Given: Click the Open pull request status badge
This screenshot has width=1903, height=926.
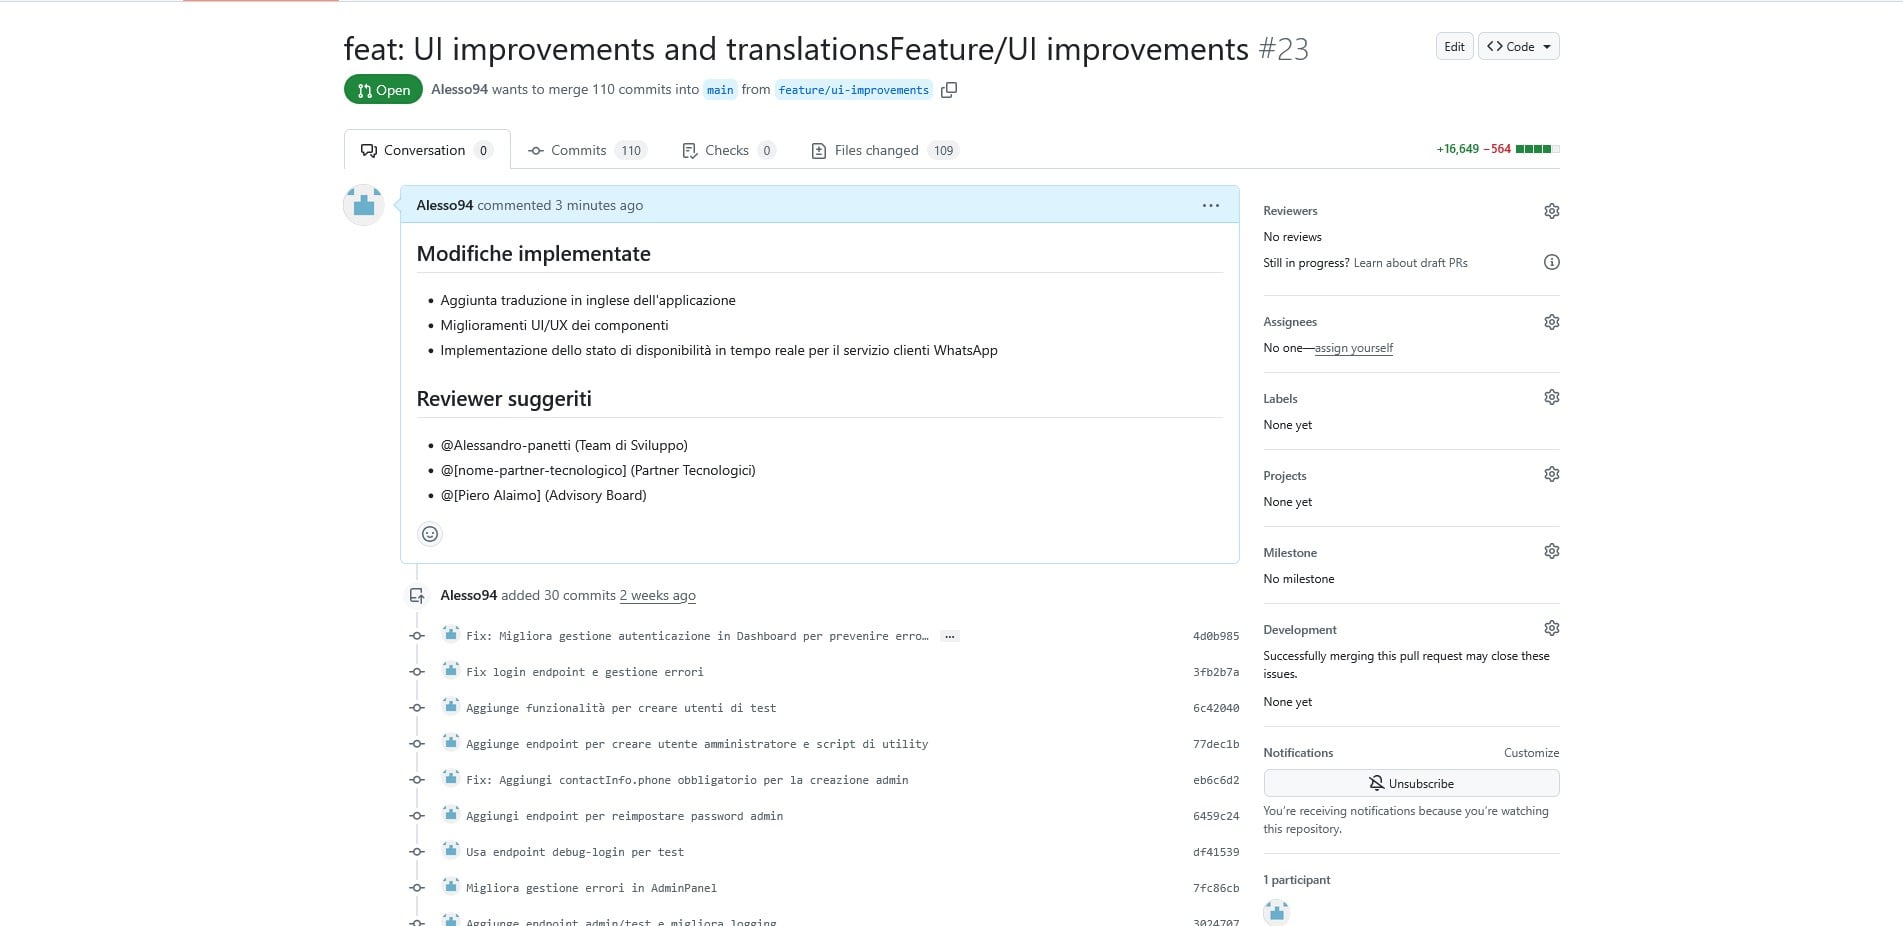Looking at the screenshot, I should click(x=382, y=89).
